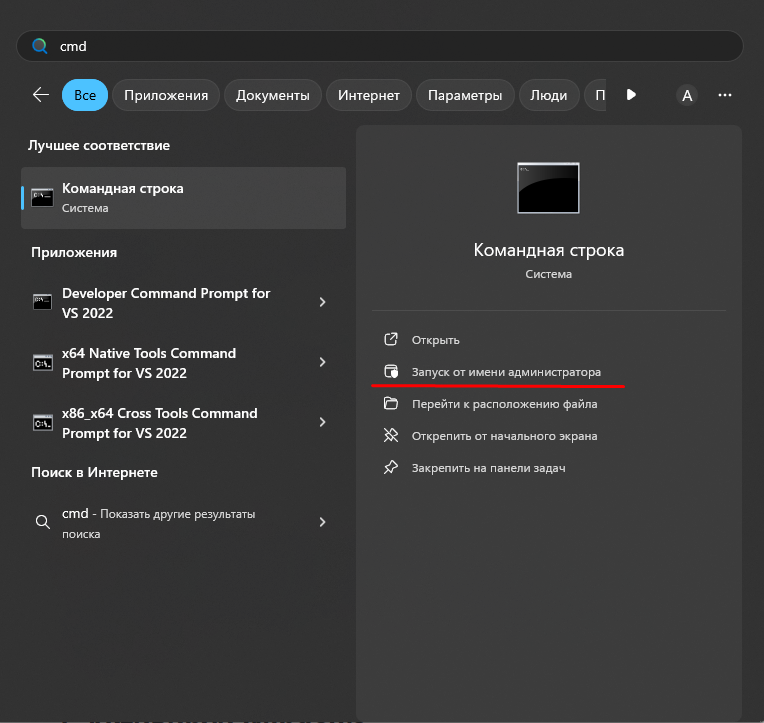
Task: Click the x64 Native Tools icon
Action: click(x=42, y=362)
